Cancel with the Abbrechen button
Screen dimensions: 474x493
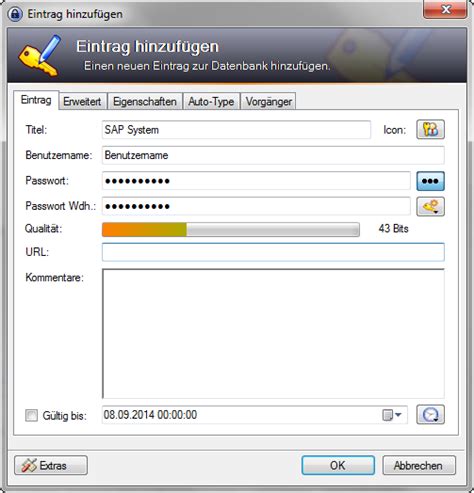point(419,465)
